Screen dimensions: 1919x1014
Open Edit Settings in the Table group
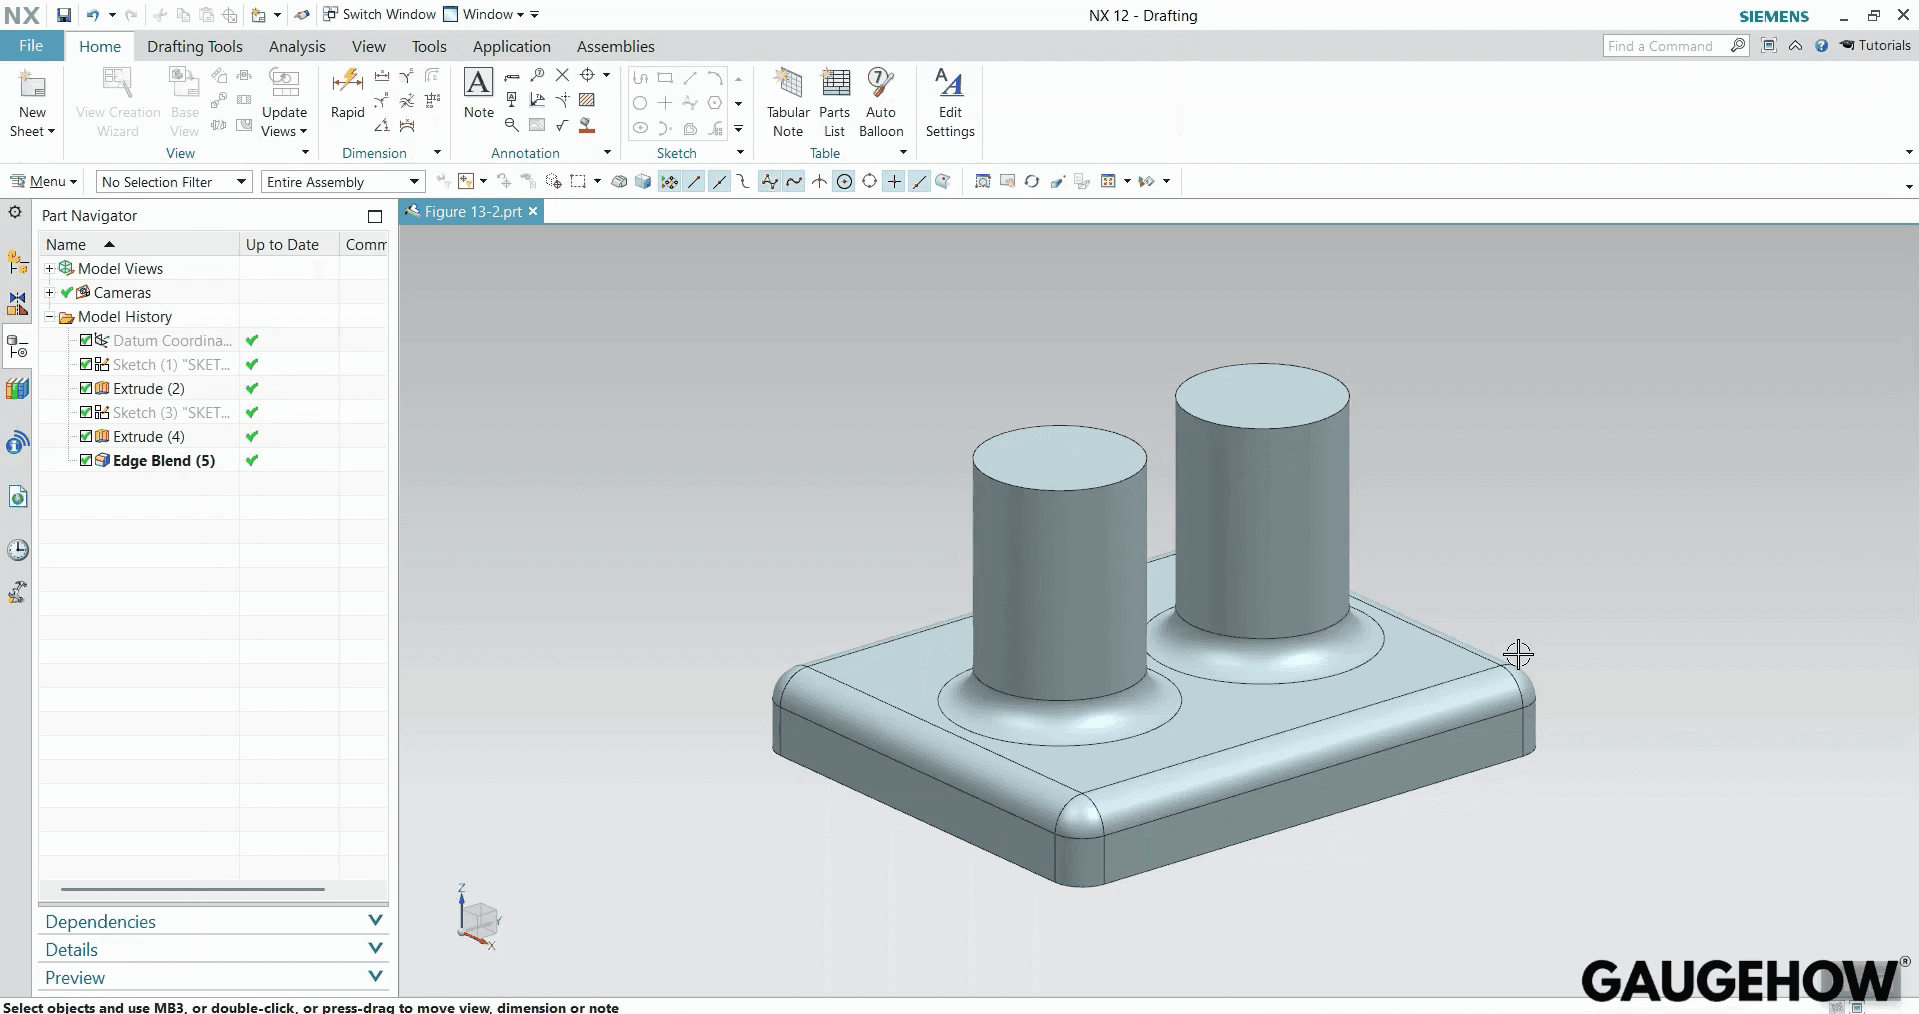[949, 100]
